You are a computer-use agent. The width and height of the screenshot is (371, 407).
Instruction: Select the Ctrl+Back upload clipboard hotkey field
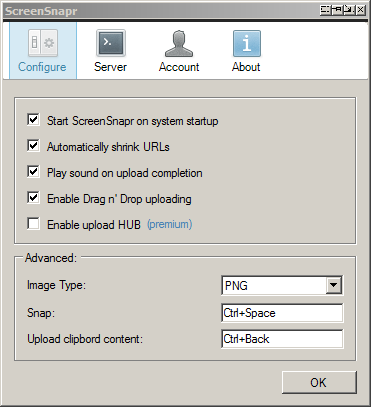[x=282, y=339]
